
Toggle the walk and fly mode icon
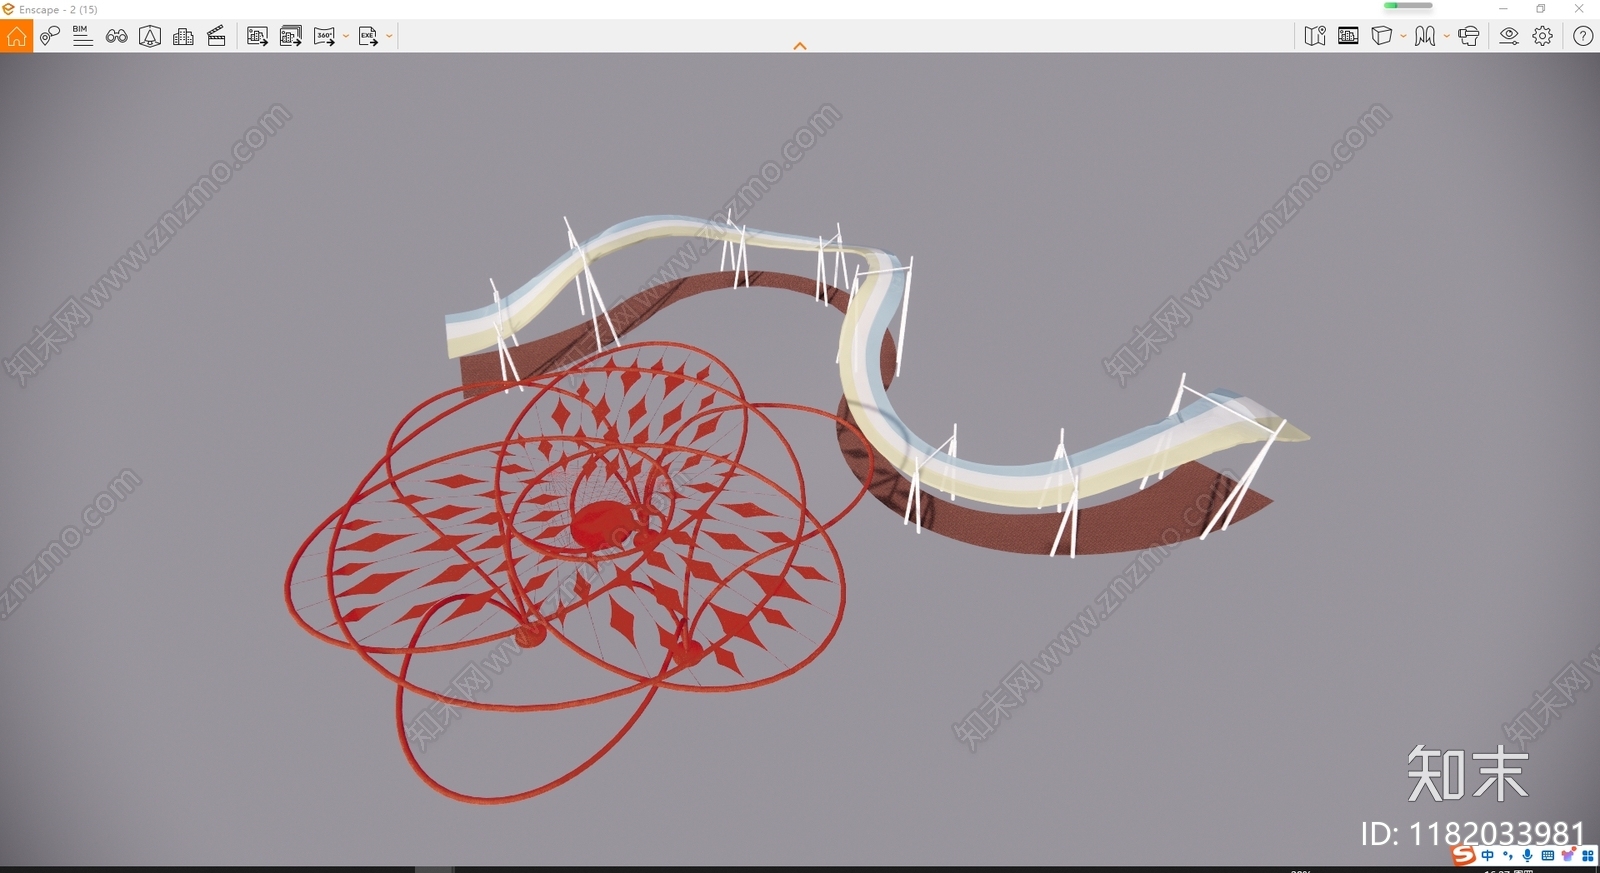1425,36
